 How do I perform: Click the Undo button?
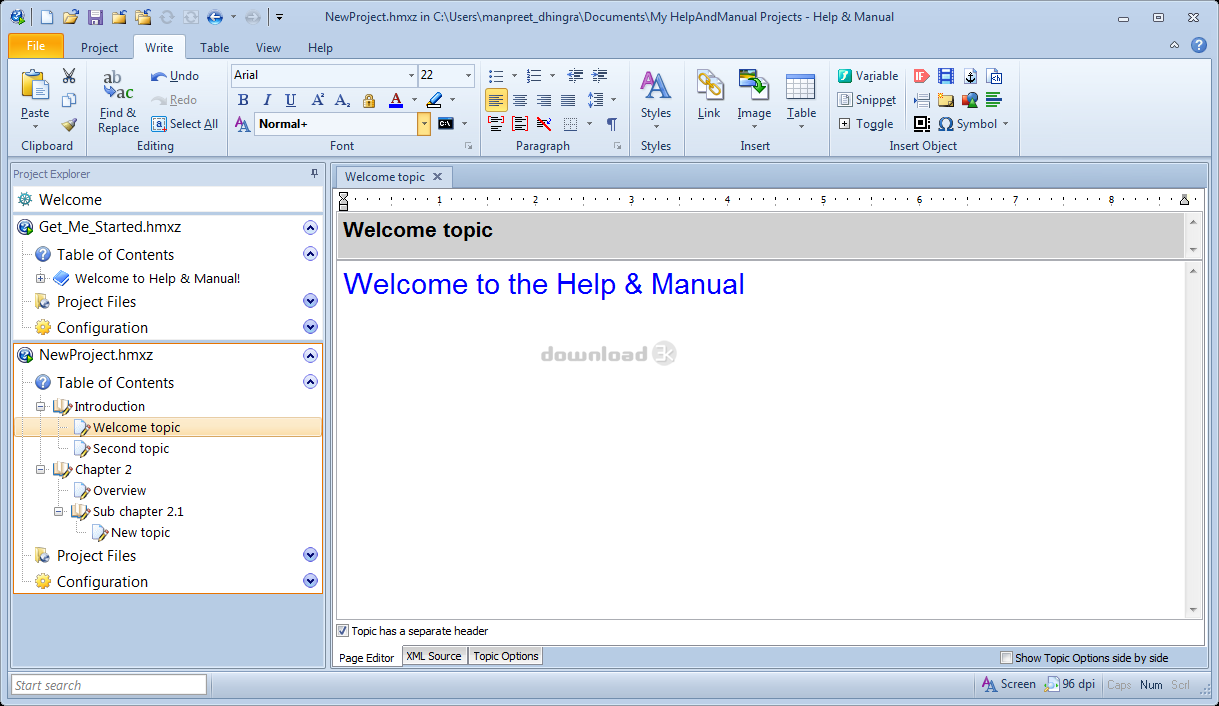point(175,76)
